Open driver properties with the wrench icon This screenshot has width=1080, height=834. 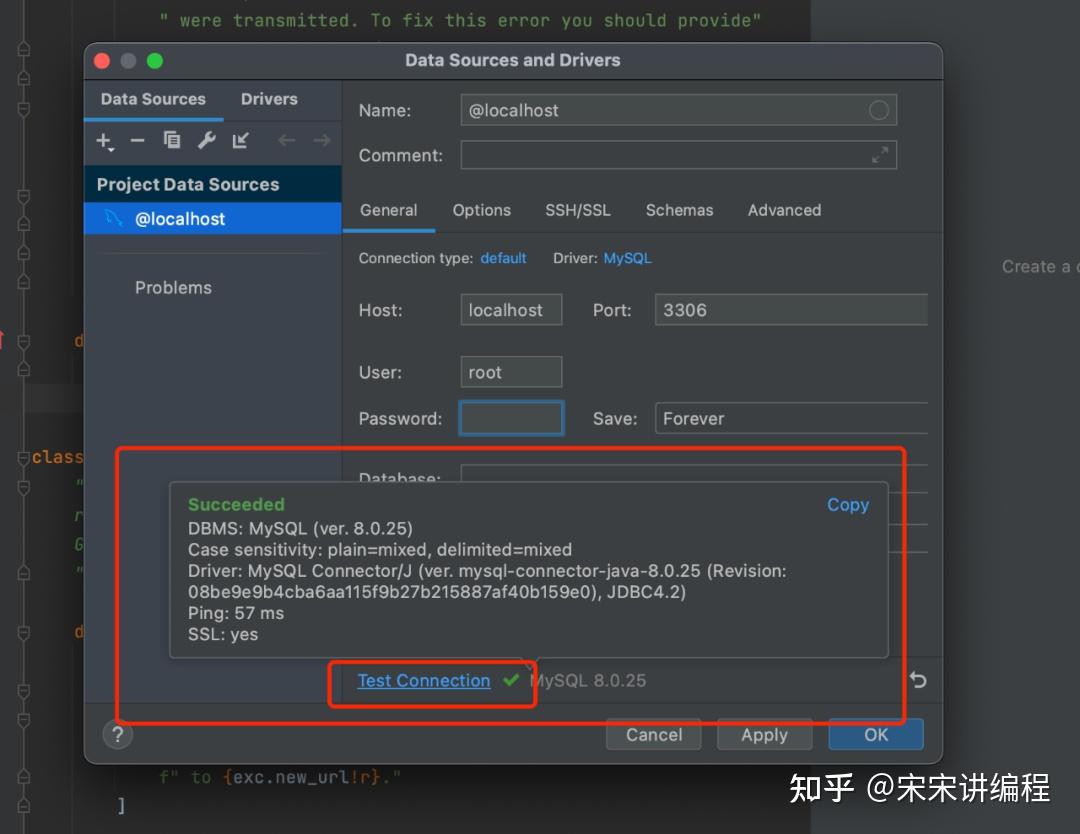pos(206,141)
